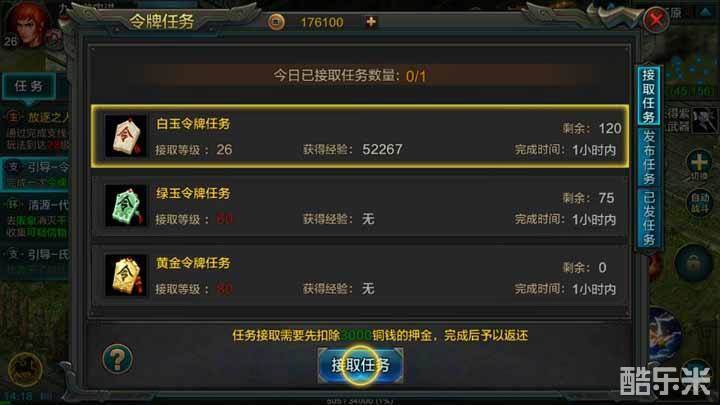Click the 接取任务 button at bottom
The height and width of the screenshot is (405, 720).
tap(360, 365)
